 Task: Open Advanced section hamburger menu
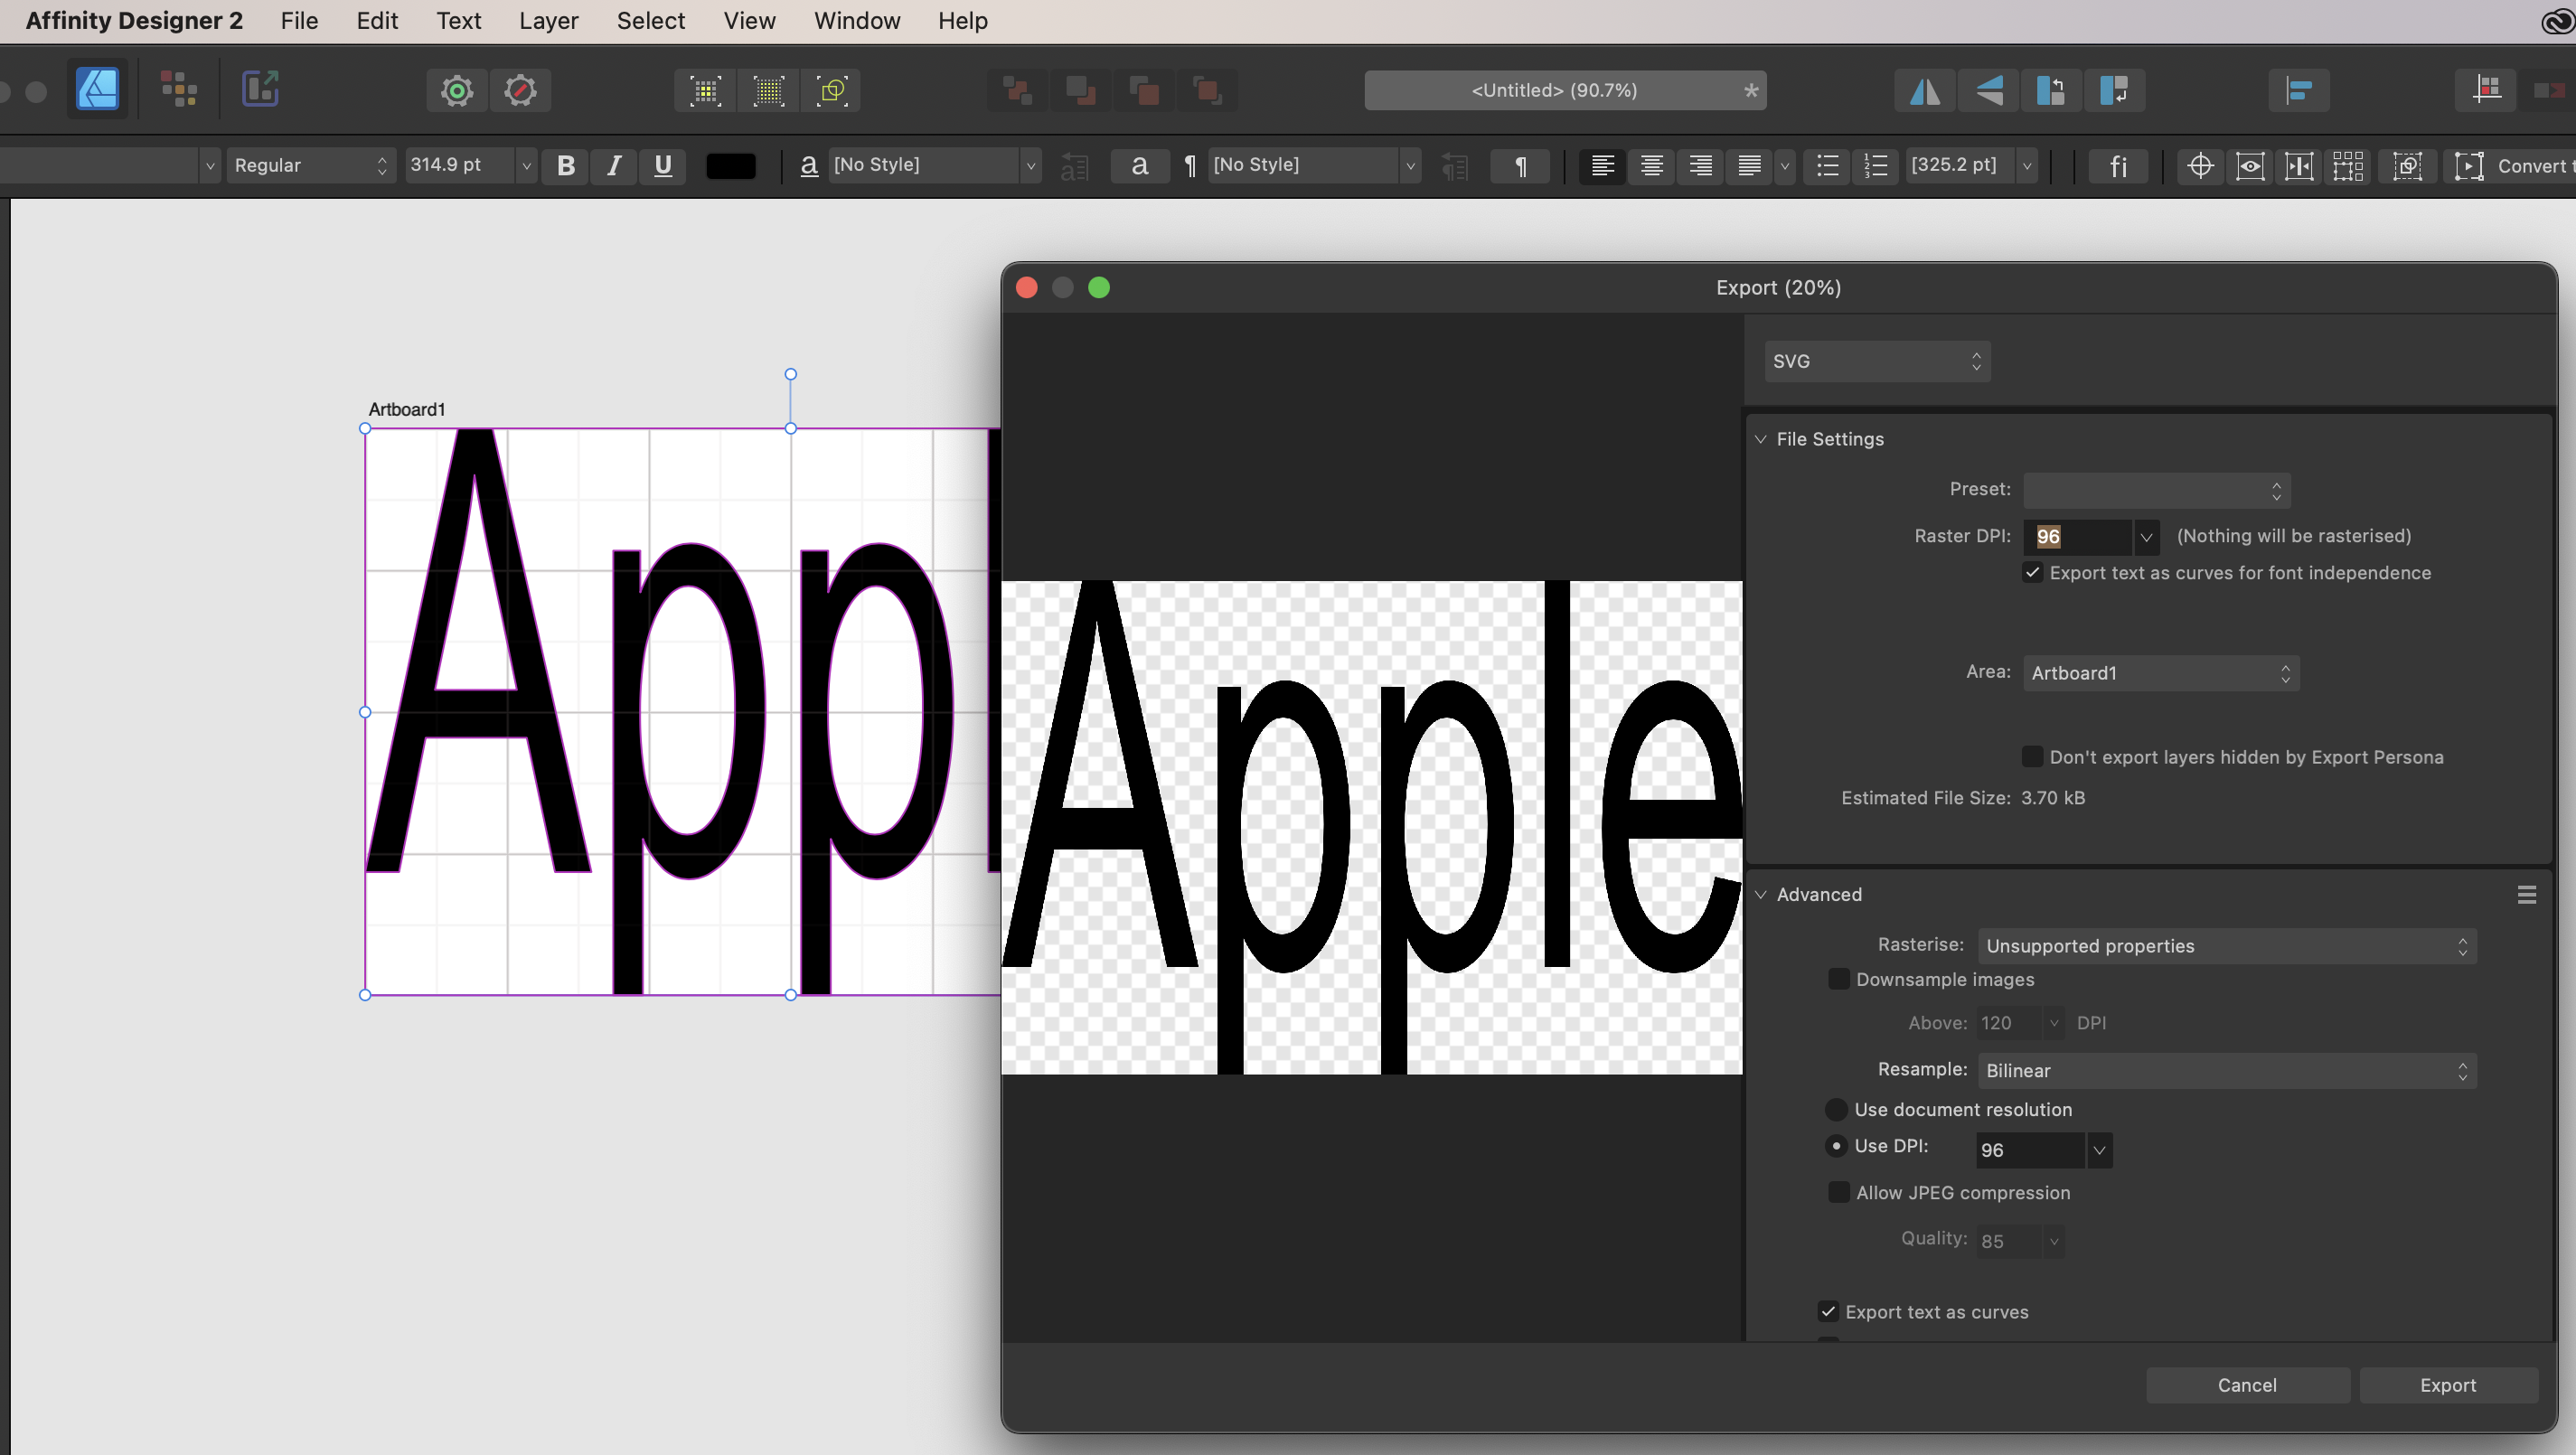2527,894
